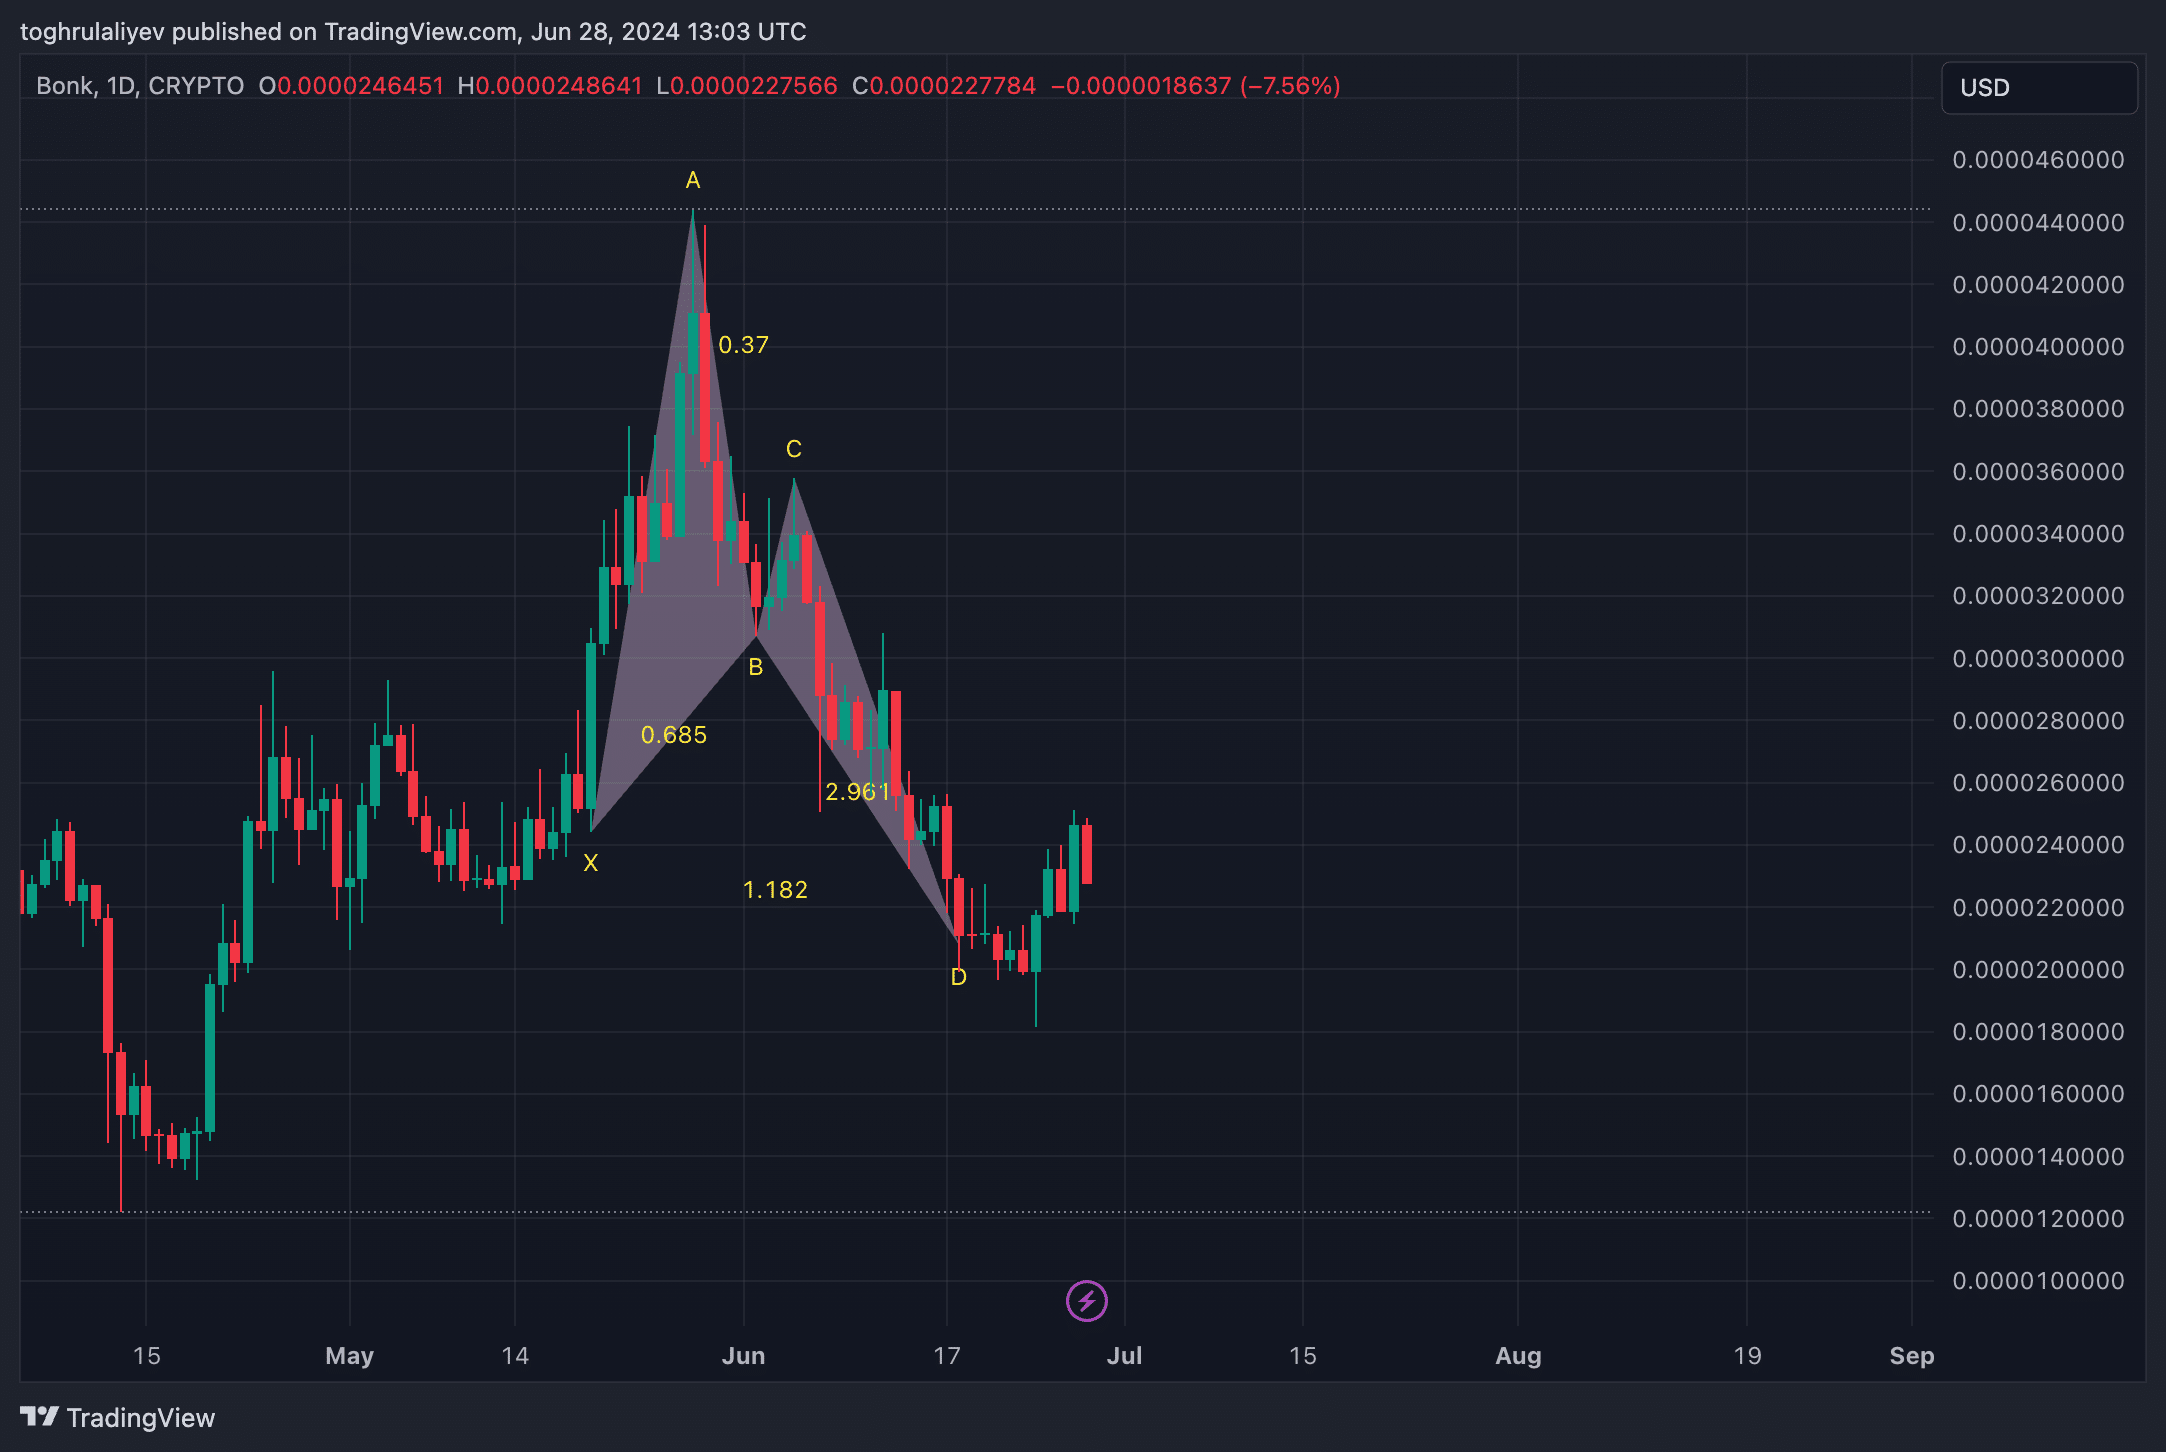Click the 0.0000420000 price axis label
Screen dimensions: 2166x1452
pos(2039,285)
